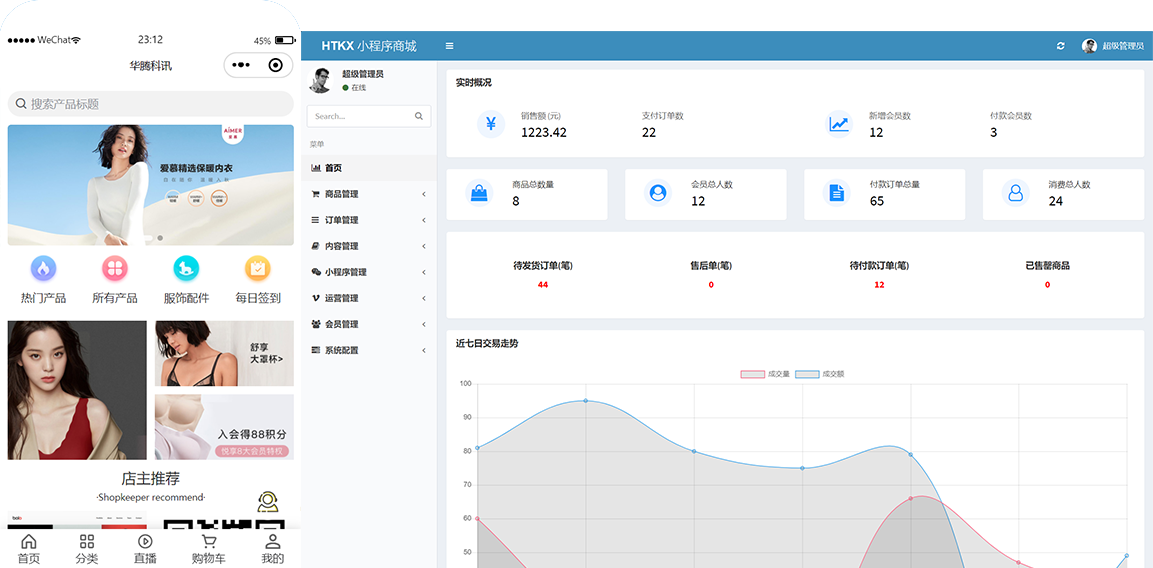Open the 超级管理员 account link in header
Screen dimensions: 1153x568
tap(1112, 46)
